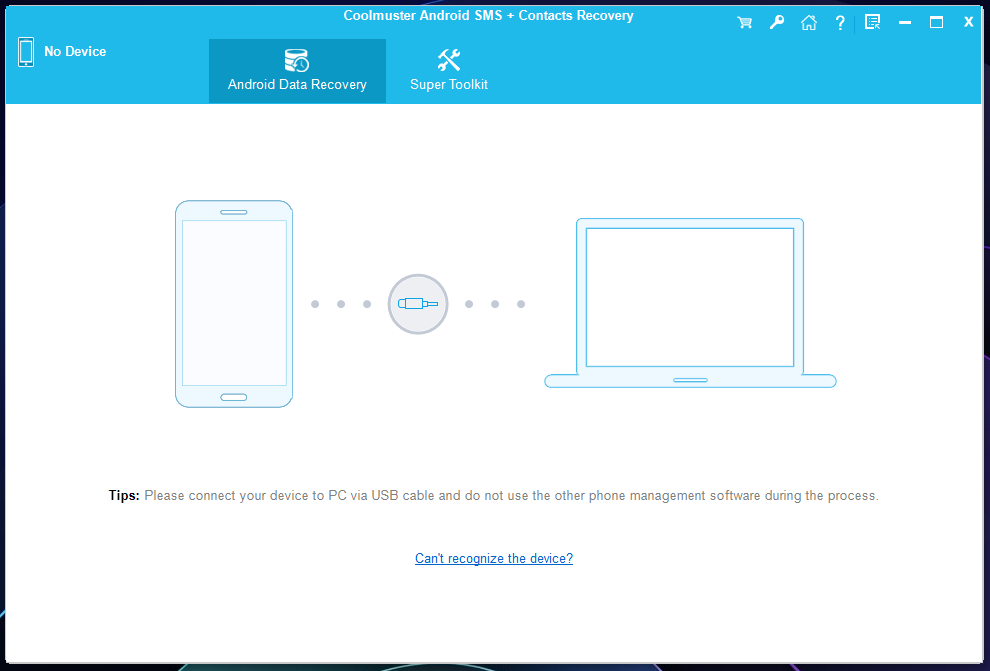Open the shopping cart purchase icon

point(744,23)
